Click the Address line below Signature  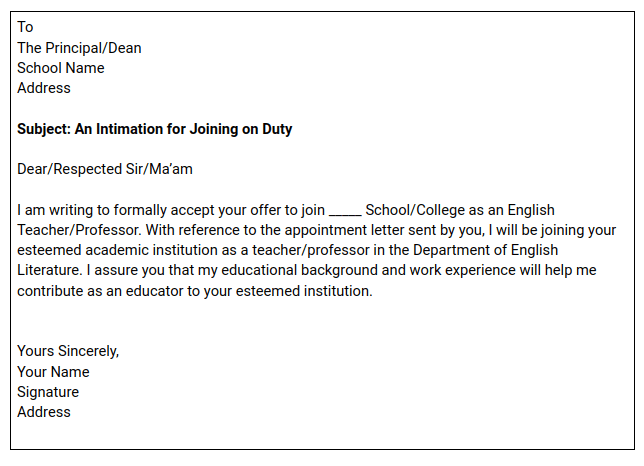pyautogui.click(x=44, y=412)
